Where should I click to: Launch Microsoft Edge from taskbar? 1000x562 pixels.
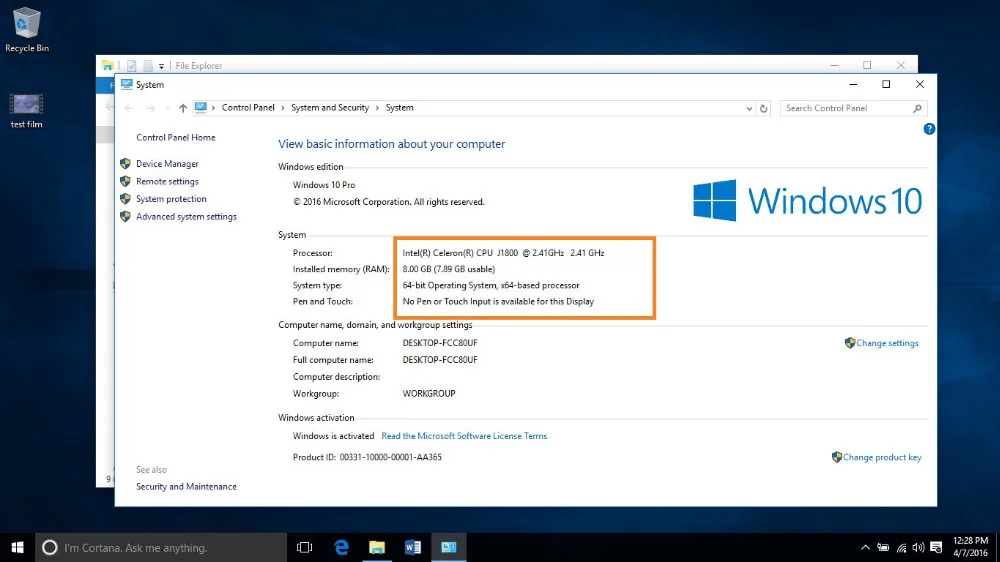coord(341,547)
